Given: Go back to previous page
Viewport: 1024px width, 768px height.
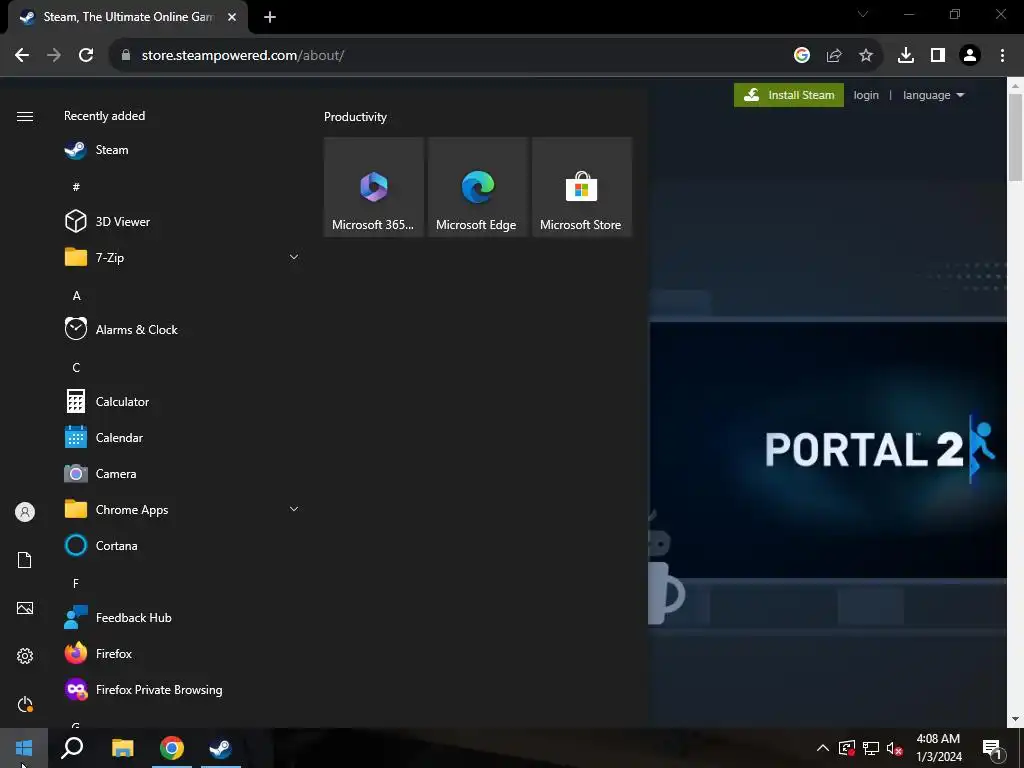Looking at the screenshot, I should (x=22, y=56).
